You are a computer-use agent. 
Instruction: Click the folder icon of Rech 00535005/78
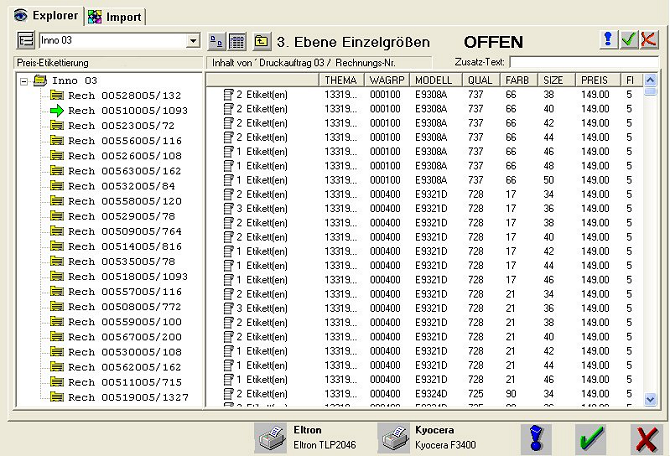[x=57, y=261]
